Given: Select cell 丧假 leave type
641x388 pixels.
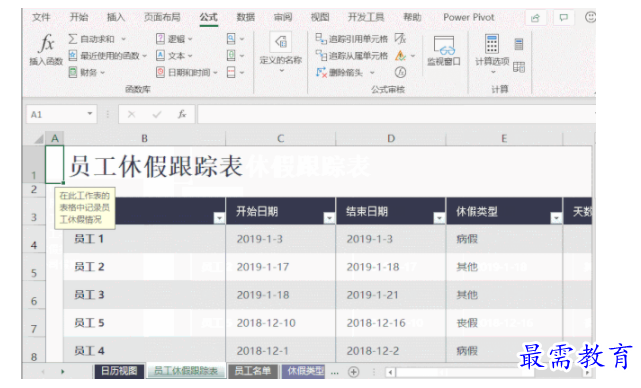Looking at the screenshot, I should pyautogui.click(x=504, y=323).
